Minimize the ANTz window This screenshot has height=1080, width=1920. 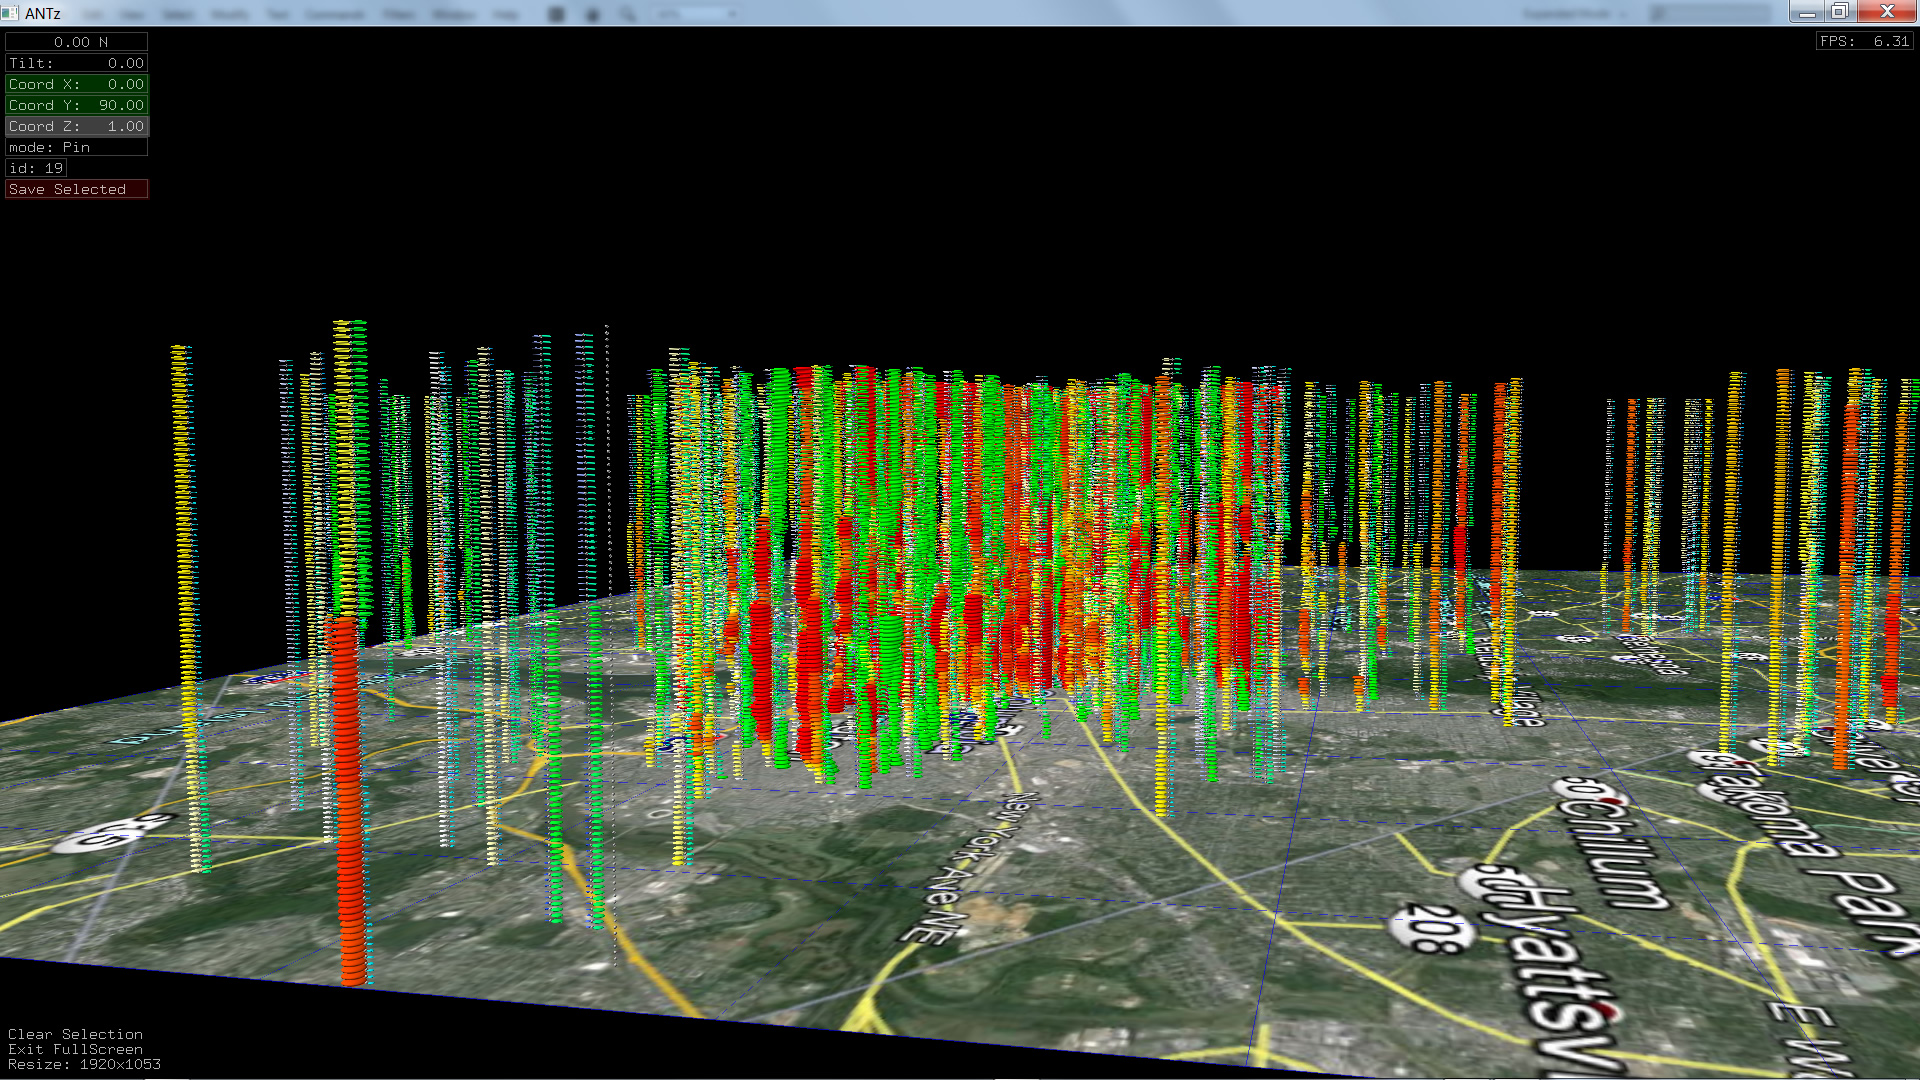point(1806,12)
